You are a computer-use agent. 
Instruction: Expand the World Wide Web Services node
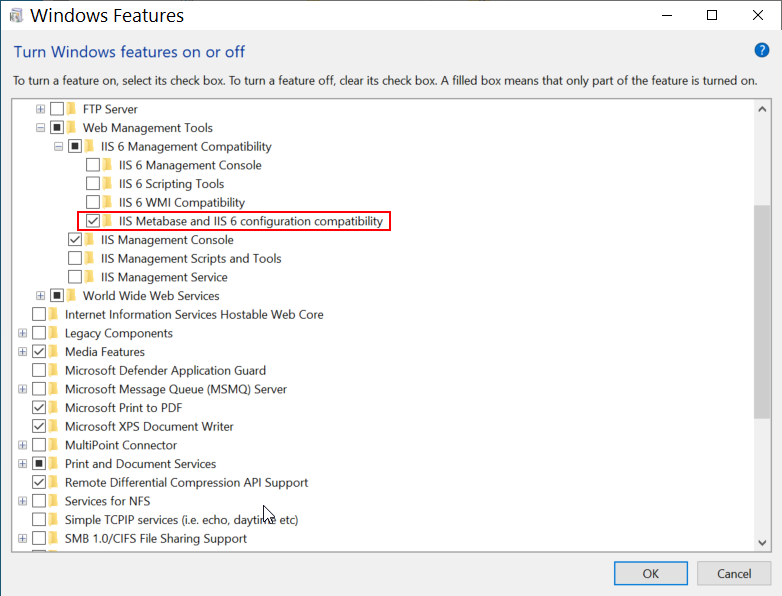click(x=40, y=296)
